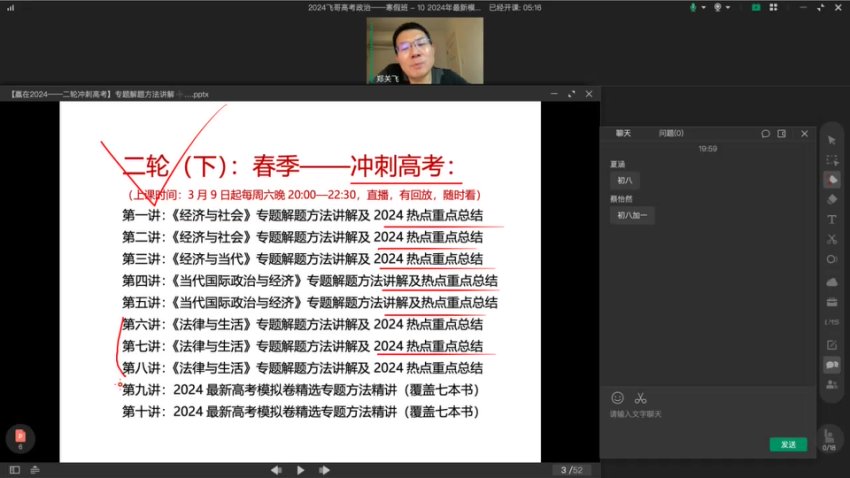Viewport: 850px width, 478px height.
Task: Toggle the highlighted pen tool
Action: coord(831,179)
